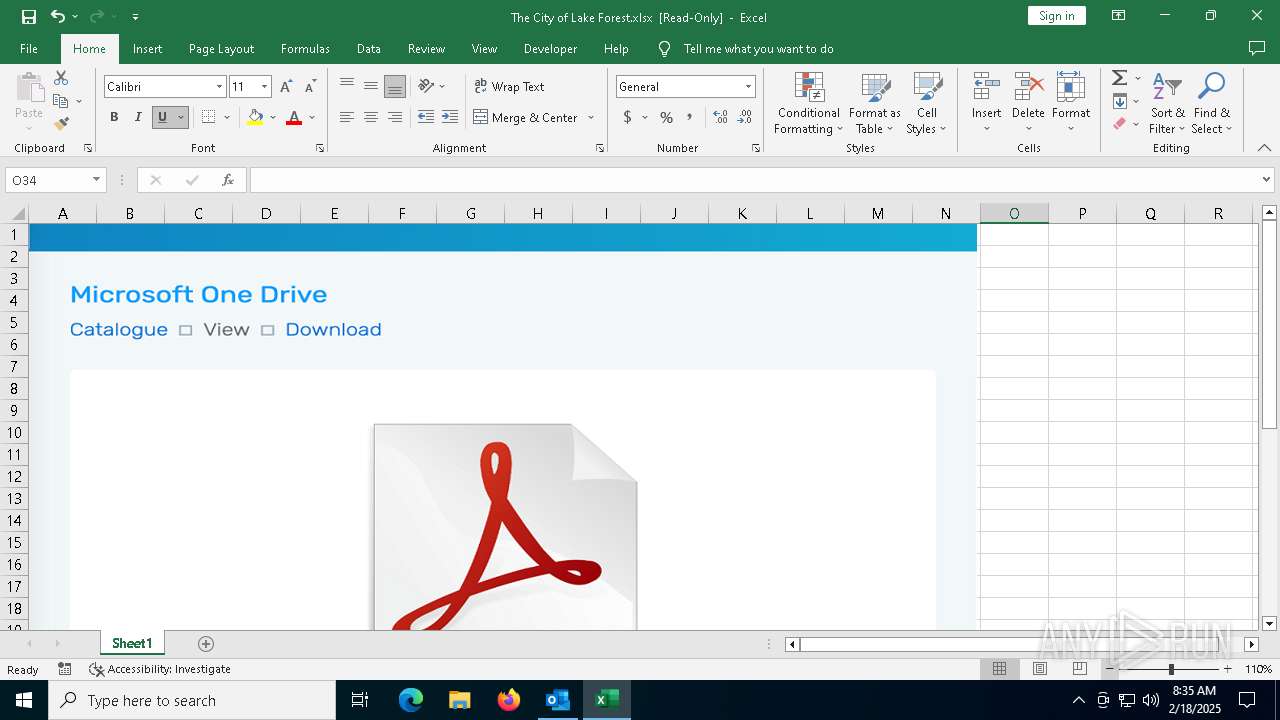Click Accessibility: Investigate in status bar
Viewport: 1280px width, 720px height.
160,669
